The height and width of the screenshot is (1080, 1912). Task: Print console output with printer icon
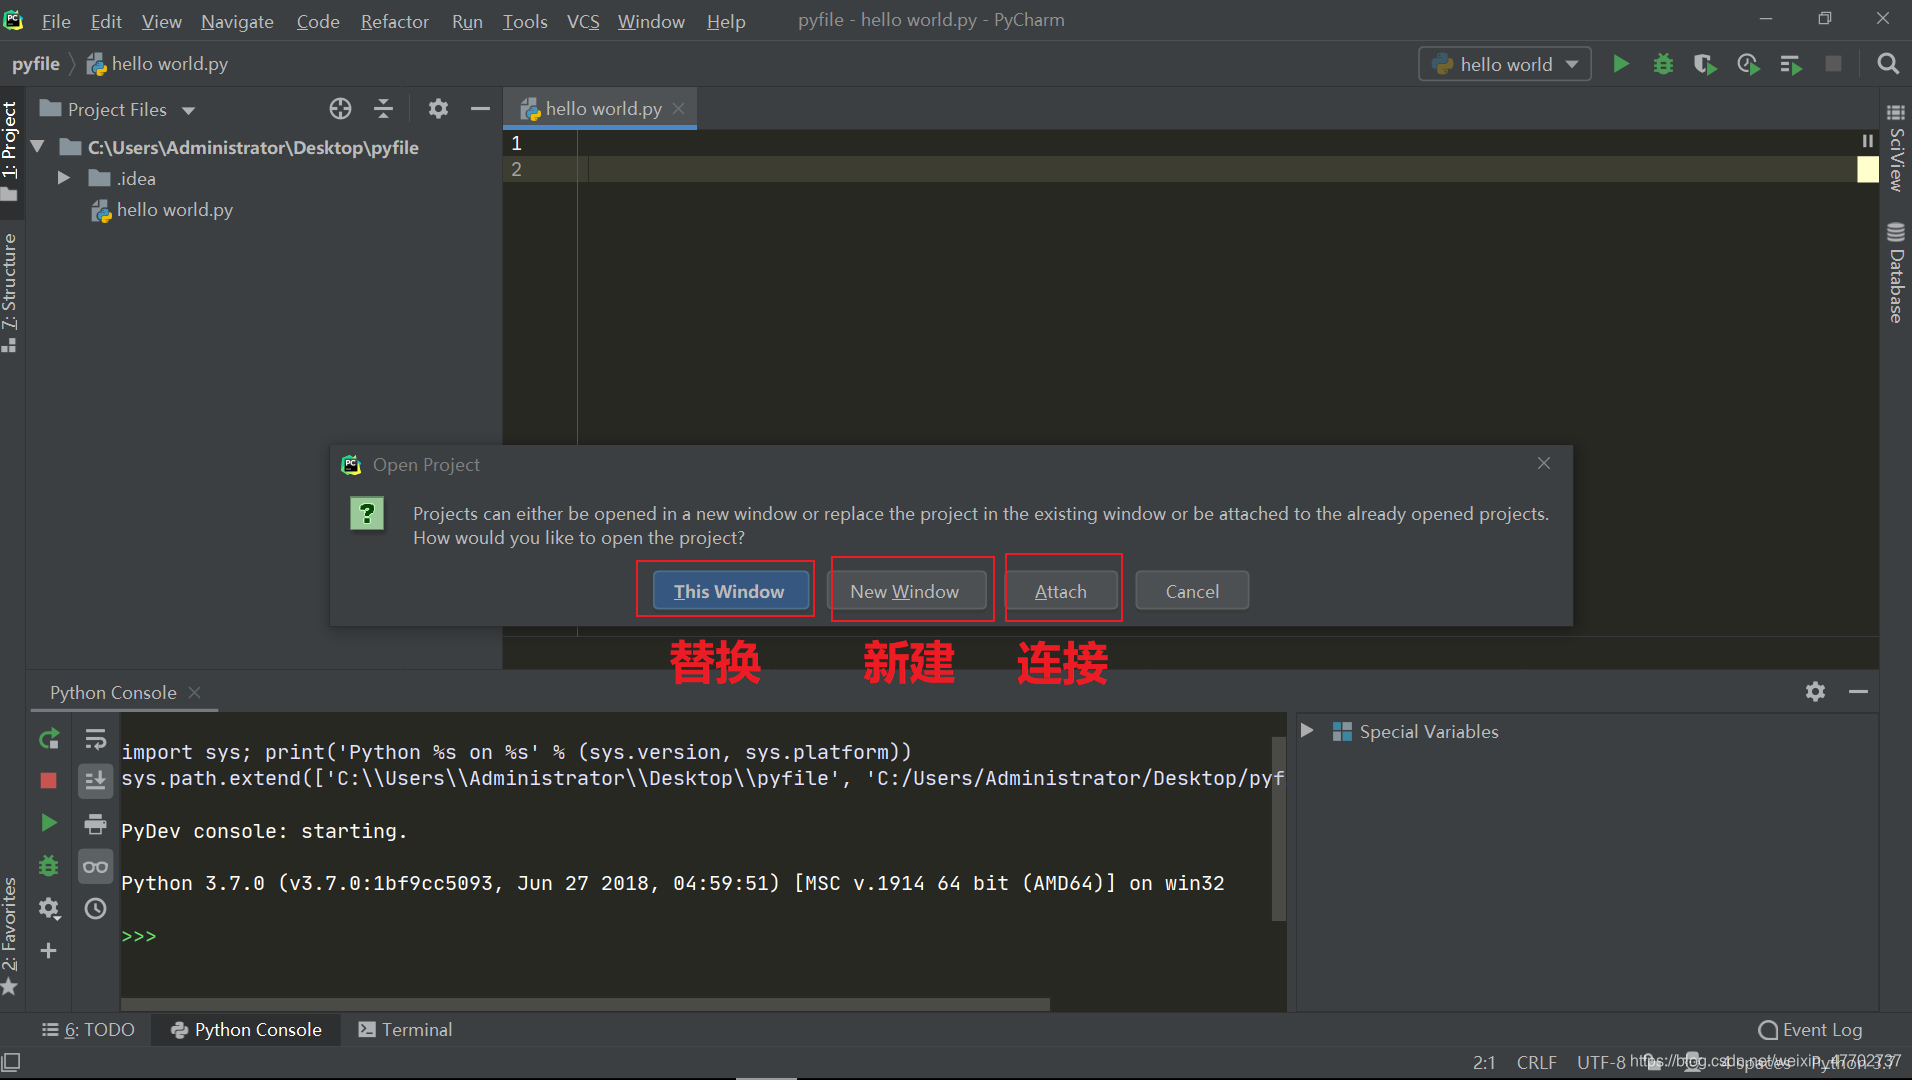coord(95,824)
